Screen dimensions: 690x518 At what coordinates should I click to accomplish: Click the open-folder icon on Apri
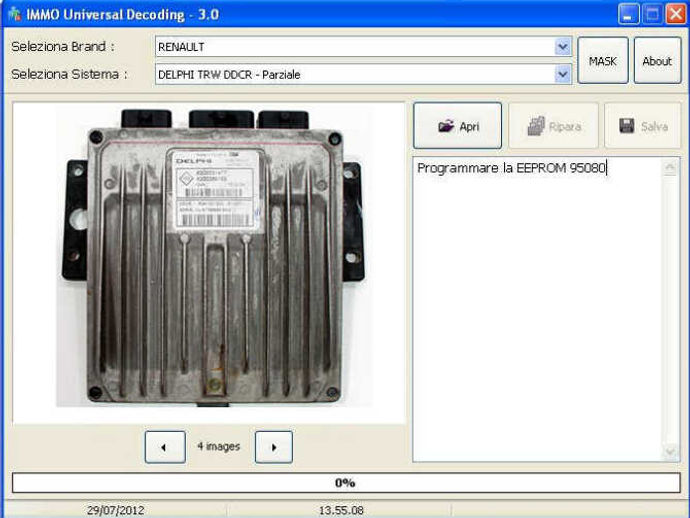coord(446,126)
